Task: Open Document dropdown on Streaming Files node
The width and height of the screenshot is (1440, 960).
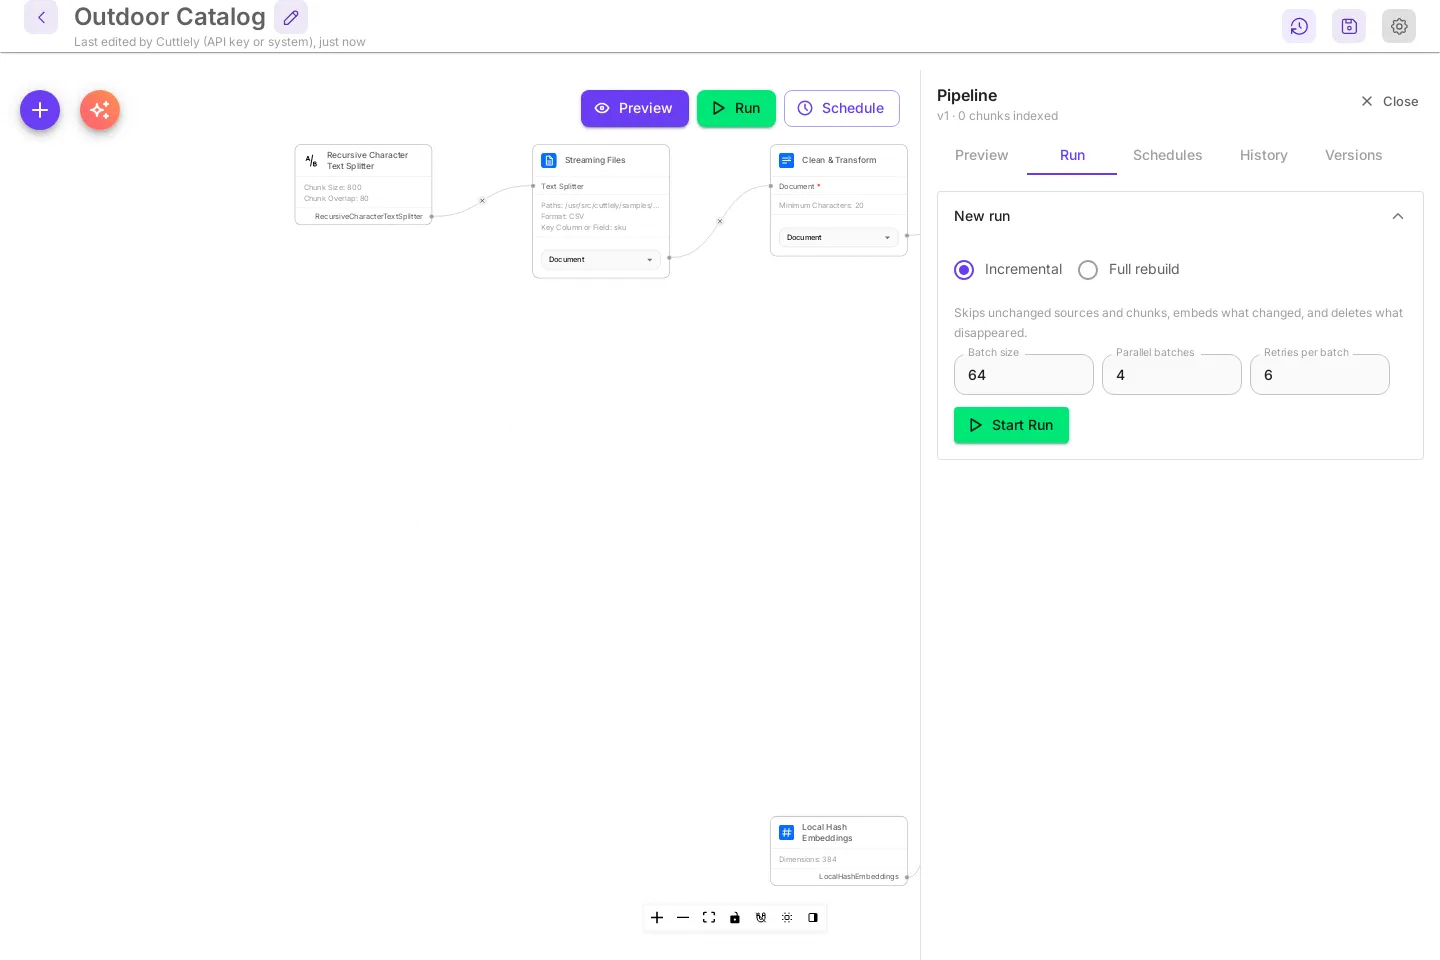Action: (601, 260)
